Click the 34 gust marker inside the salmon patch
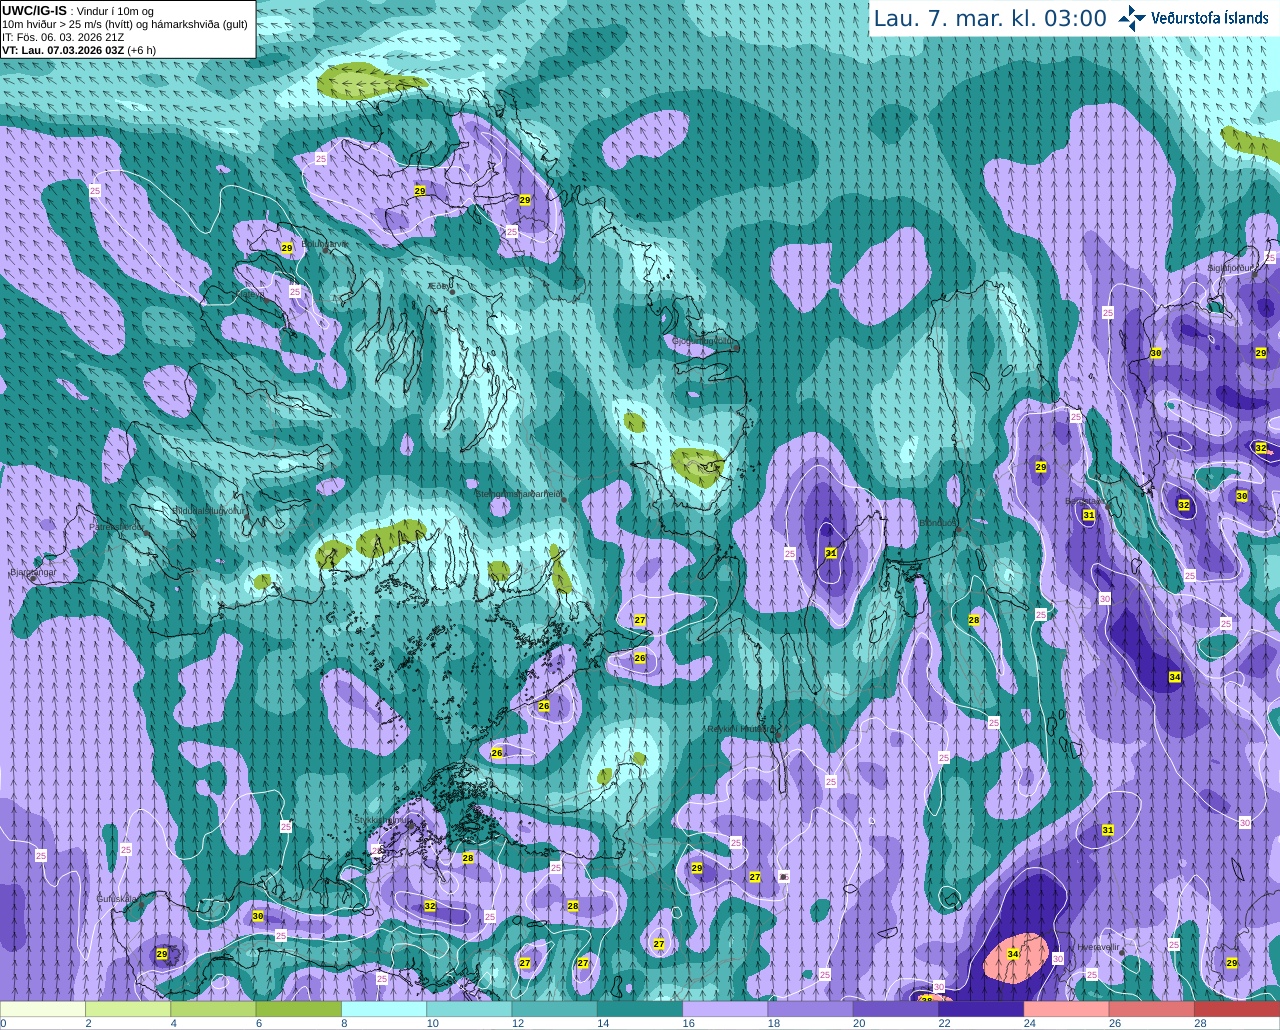 pos(1013,954)
